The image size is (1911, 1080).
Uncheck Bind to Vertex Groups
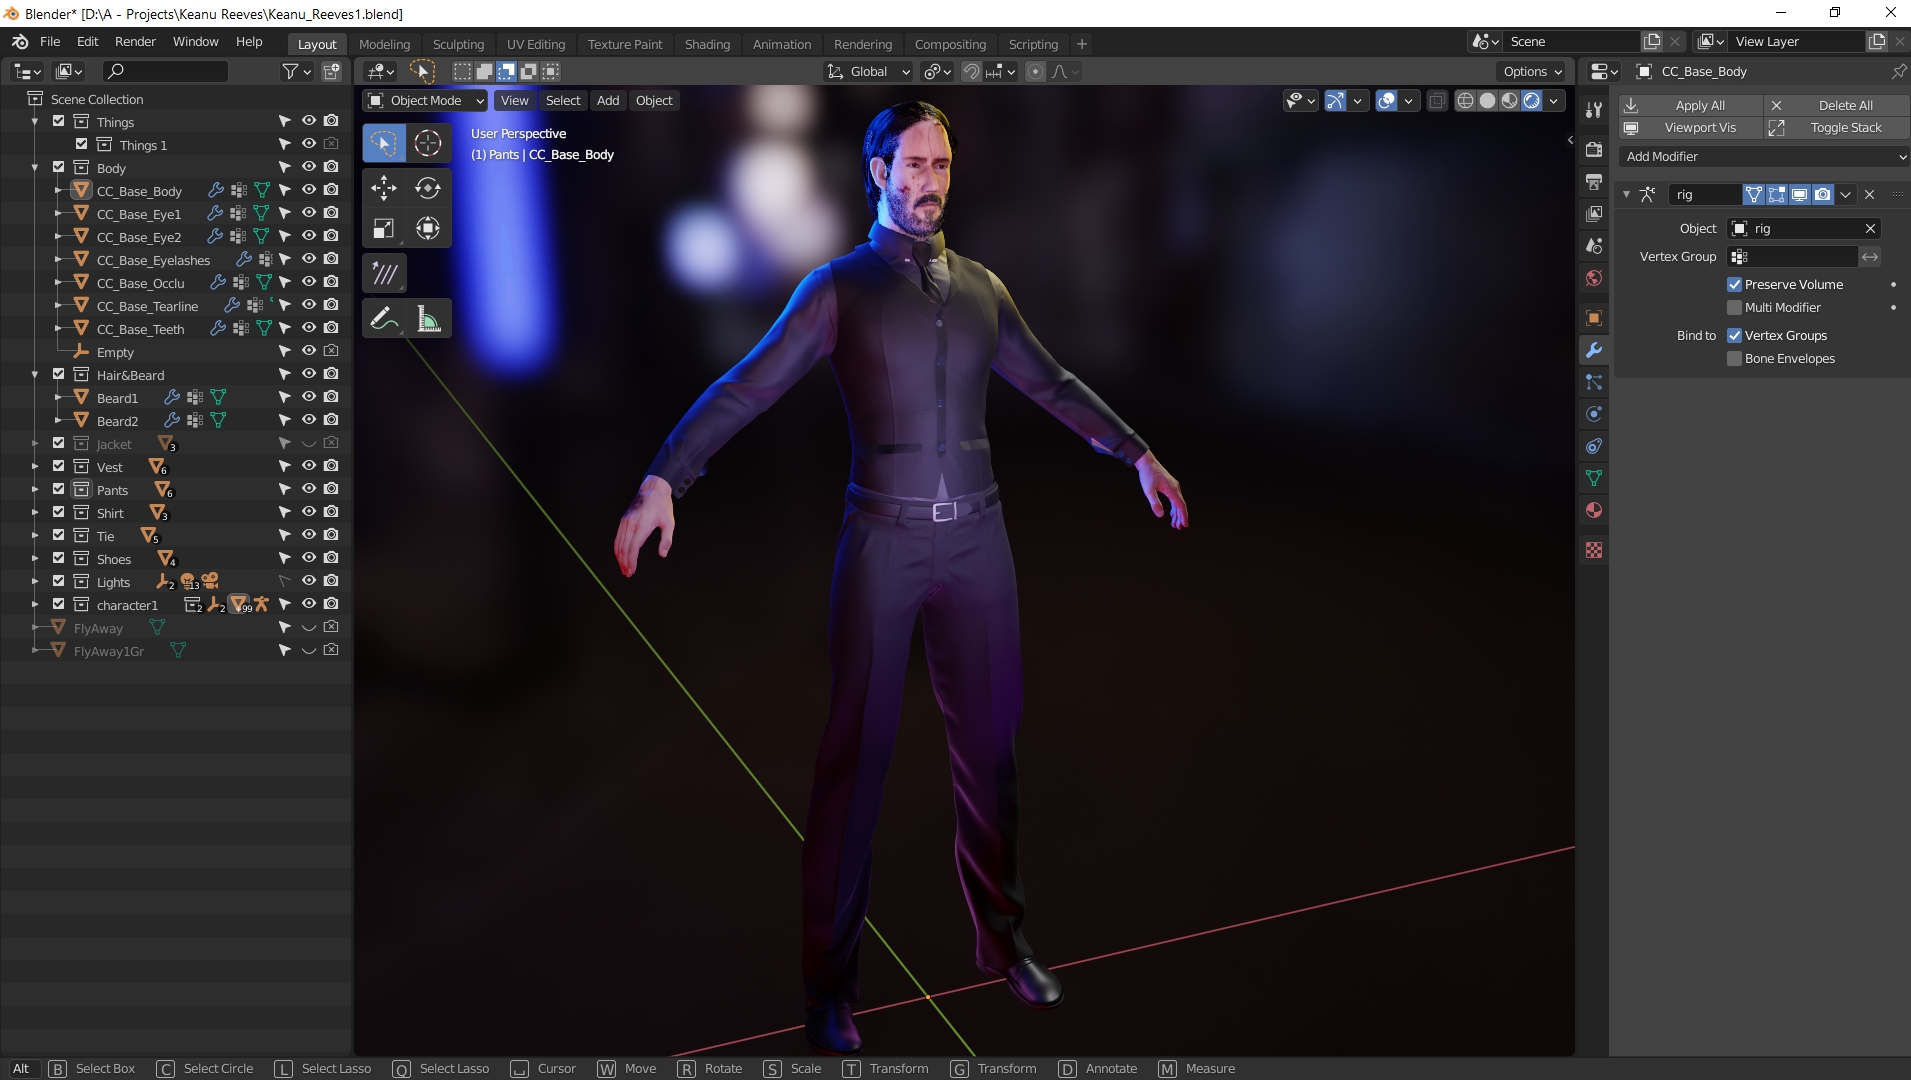pyautogui.click(x=1735, y=336)
